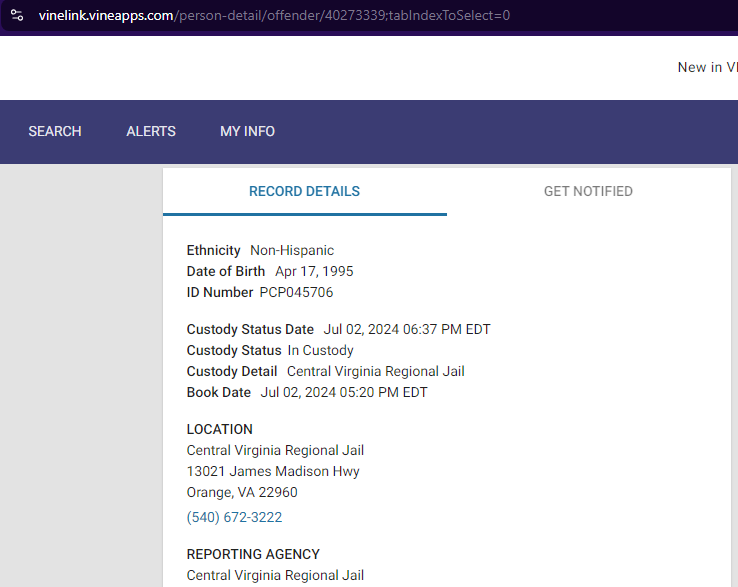The height and width of the screenshot is (587, 738).
Task: Open the site information icon in address bar
Action: pyautogui.click(x=17, y=15)
